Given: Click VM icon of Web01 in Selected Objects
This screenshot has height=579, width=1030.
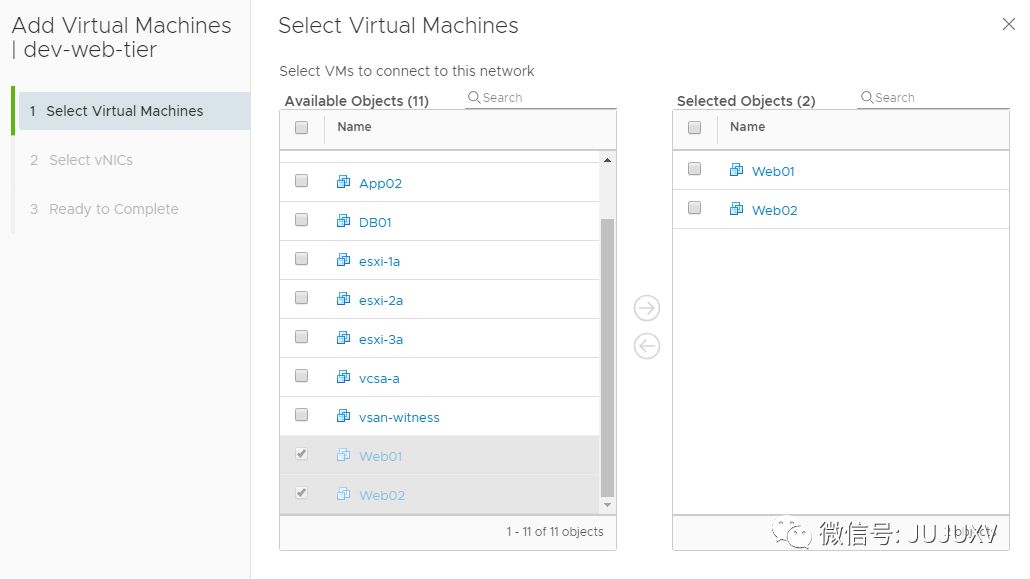Looking at the screenshot, I should coord(737,170).
